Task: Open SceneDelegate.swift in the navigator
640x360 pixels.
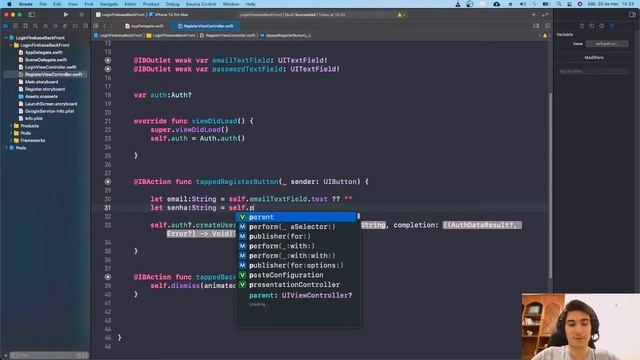Action: (45, 60)
